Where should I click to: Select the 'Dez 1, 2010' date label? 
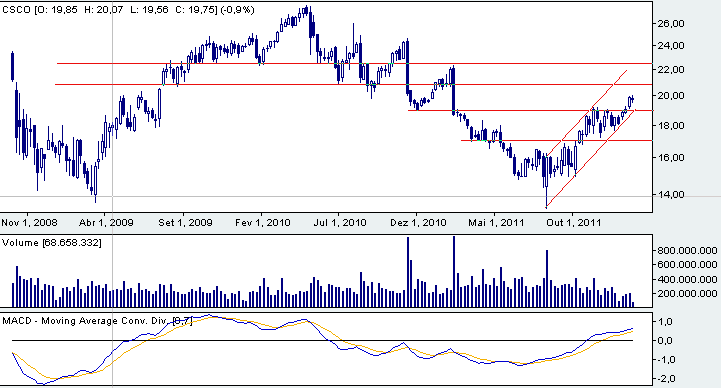pyautogui.click(x=418, y=223)
